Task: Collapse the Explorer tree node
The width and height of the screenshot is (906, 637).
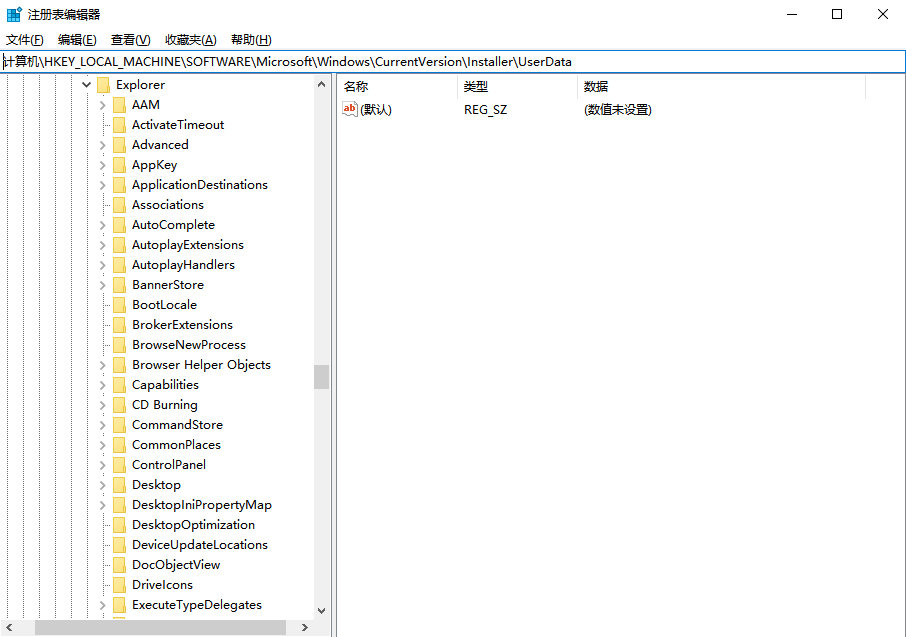Action: [87, 85]
